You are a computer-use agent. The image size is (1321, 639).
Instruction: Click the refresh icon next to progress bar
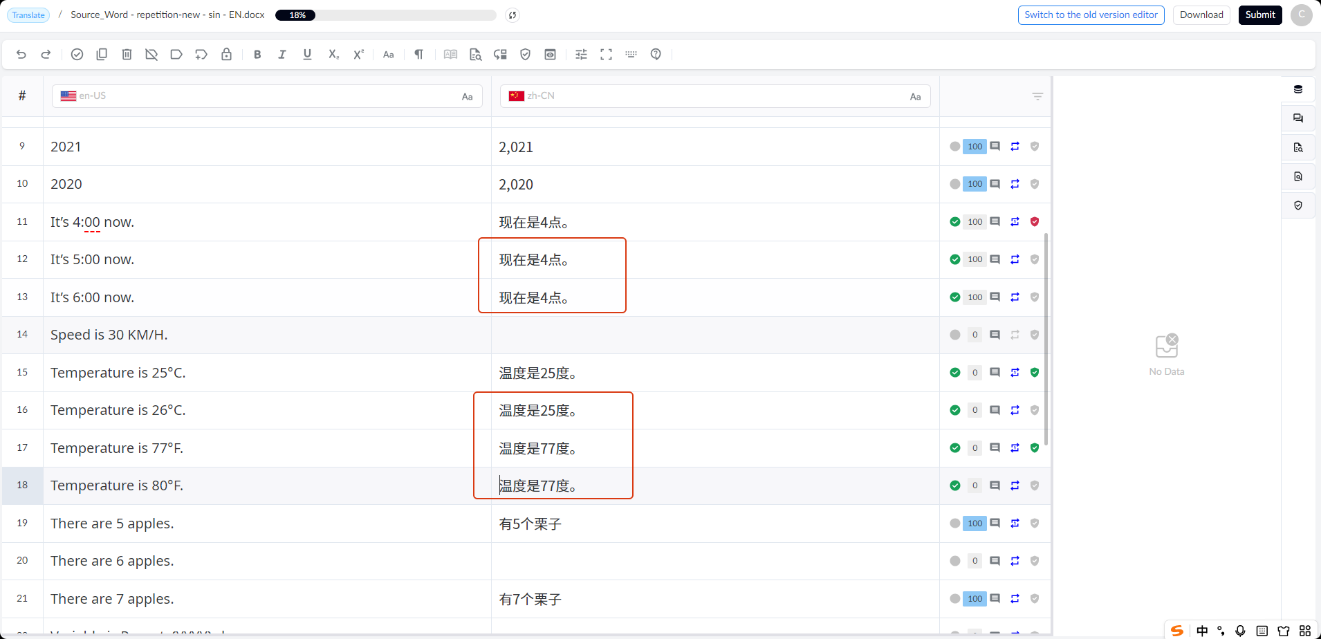(x=512, y=15)
